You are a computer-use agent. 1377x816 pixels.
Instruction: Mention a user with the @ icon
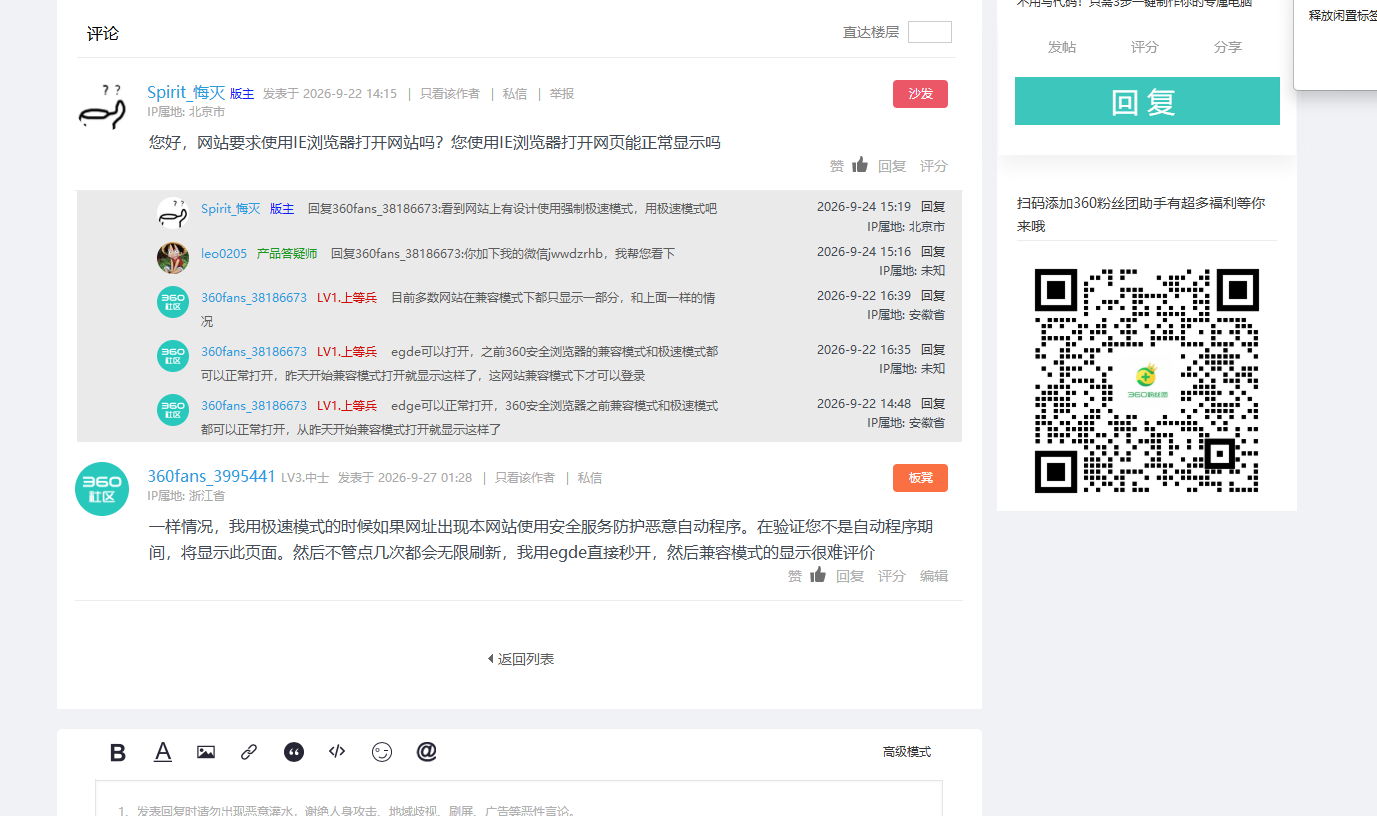click(x=427, y=751)
